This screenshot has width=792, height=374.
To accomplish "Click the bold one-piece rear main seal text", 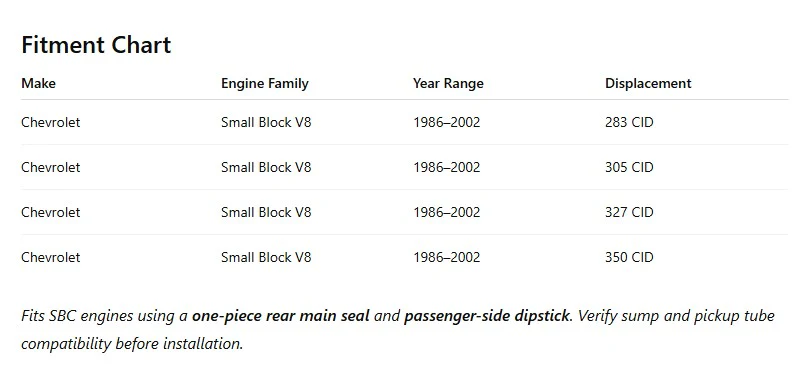I will 280,316.
